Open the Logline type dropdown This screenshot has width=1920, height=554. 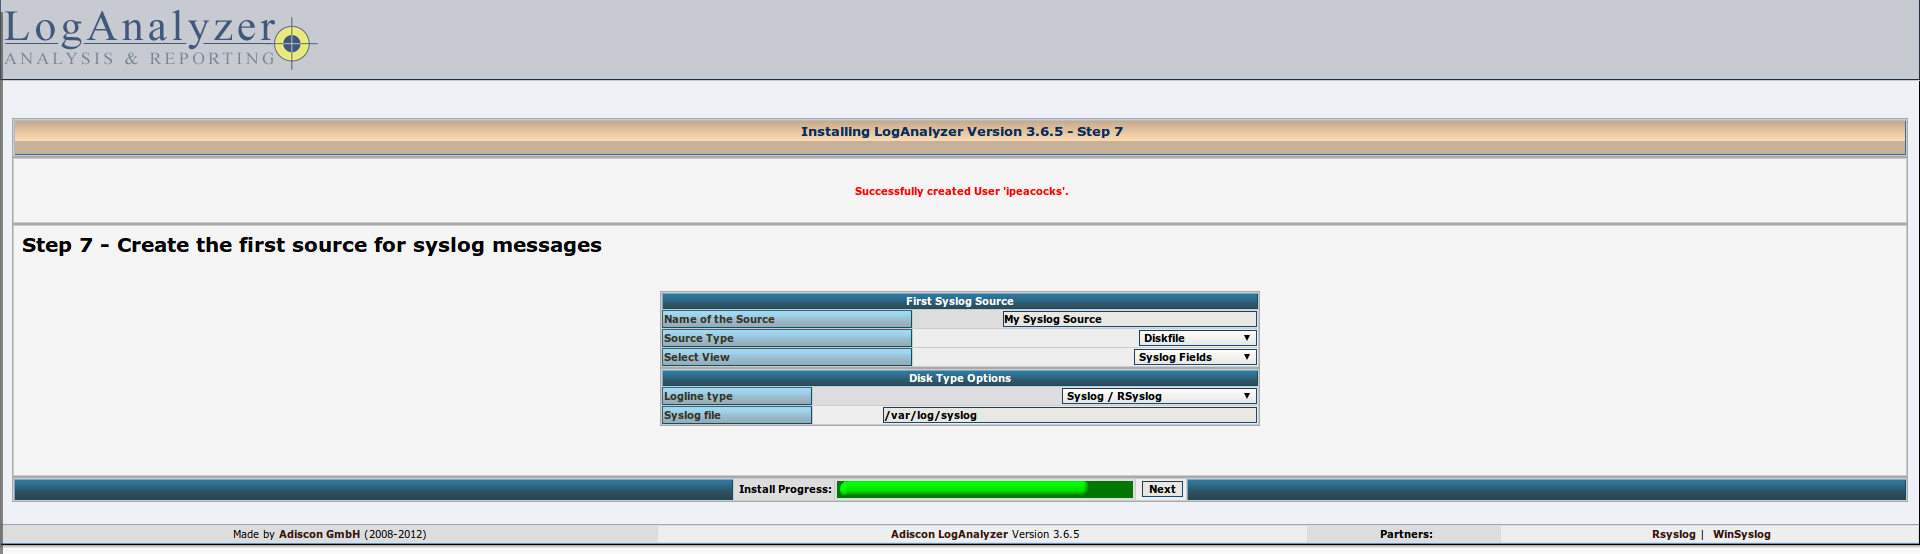(1159, 396)
